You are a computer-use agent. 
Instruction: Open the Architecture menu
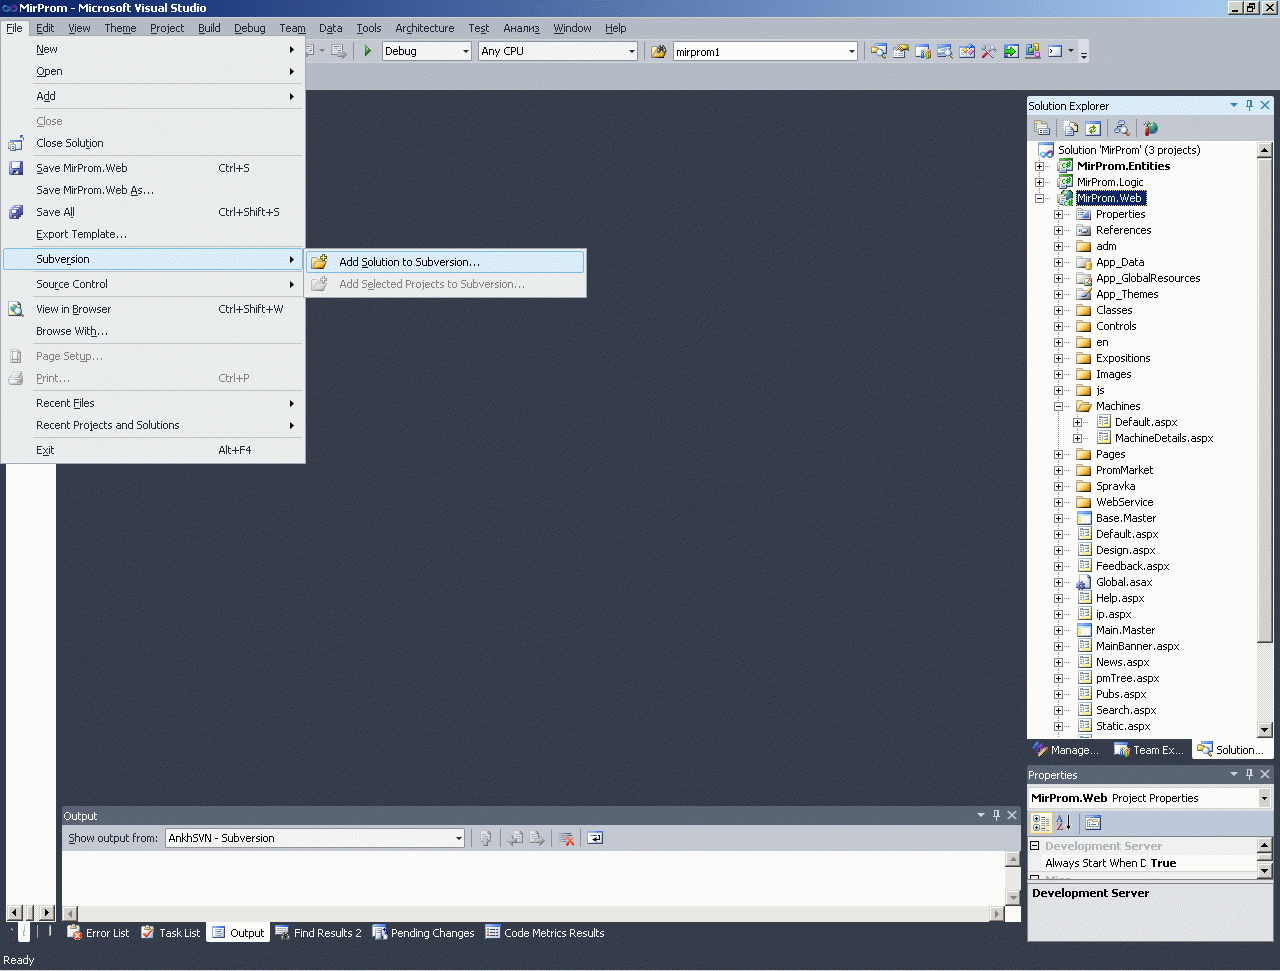[x=424, y=28]
